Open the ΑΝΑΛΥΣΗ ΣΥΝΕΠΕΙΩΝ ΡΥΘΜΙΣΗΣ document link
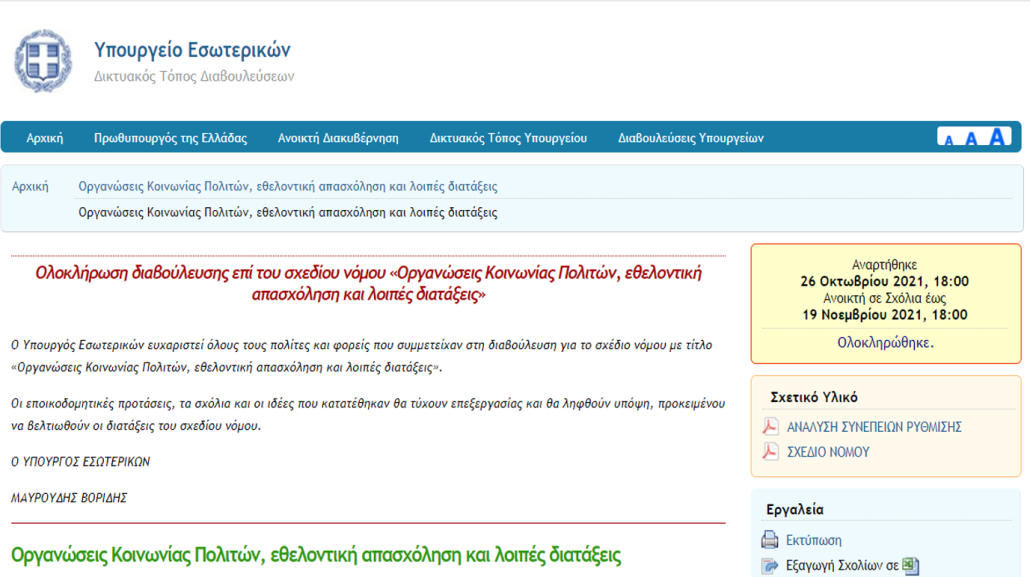The image size is (1030, 577). pos(874,427)
